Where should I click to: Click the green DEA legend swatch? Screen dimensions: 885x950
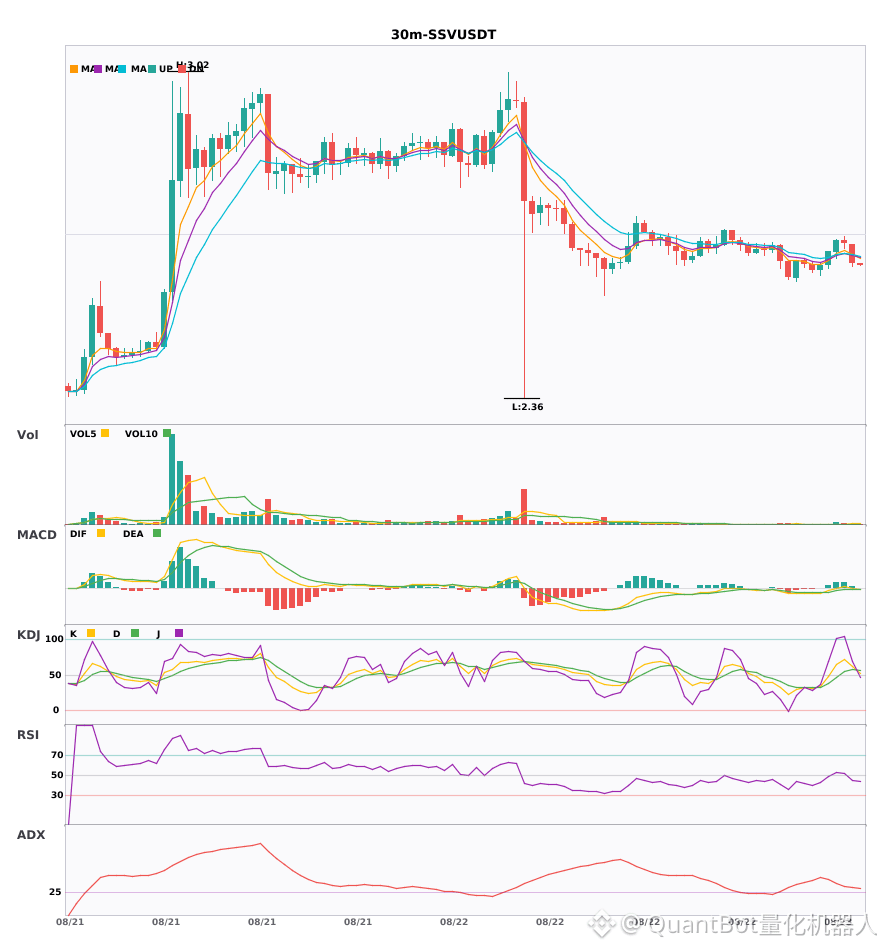point(157,533)
